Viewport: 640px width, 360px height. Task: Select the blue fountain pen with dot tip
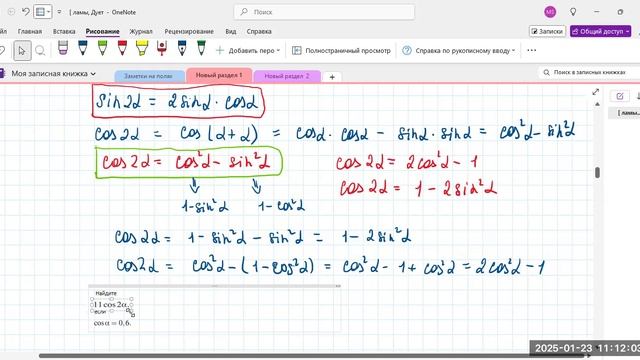182,48
